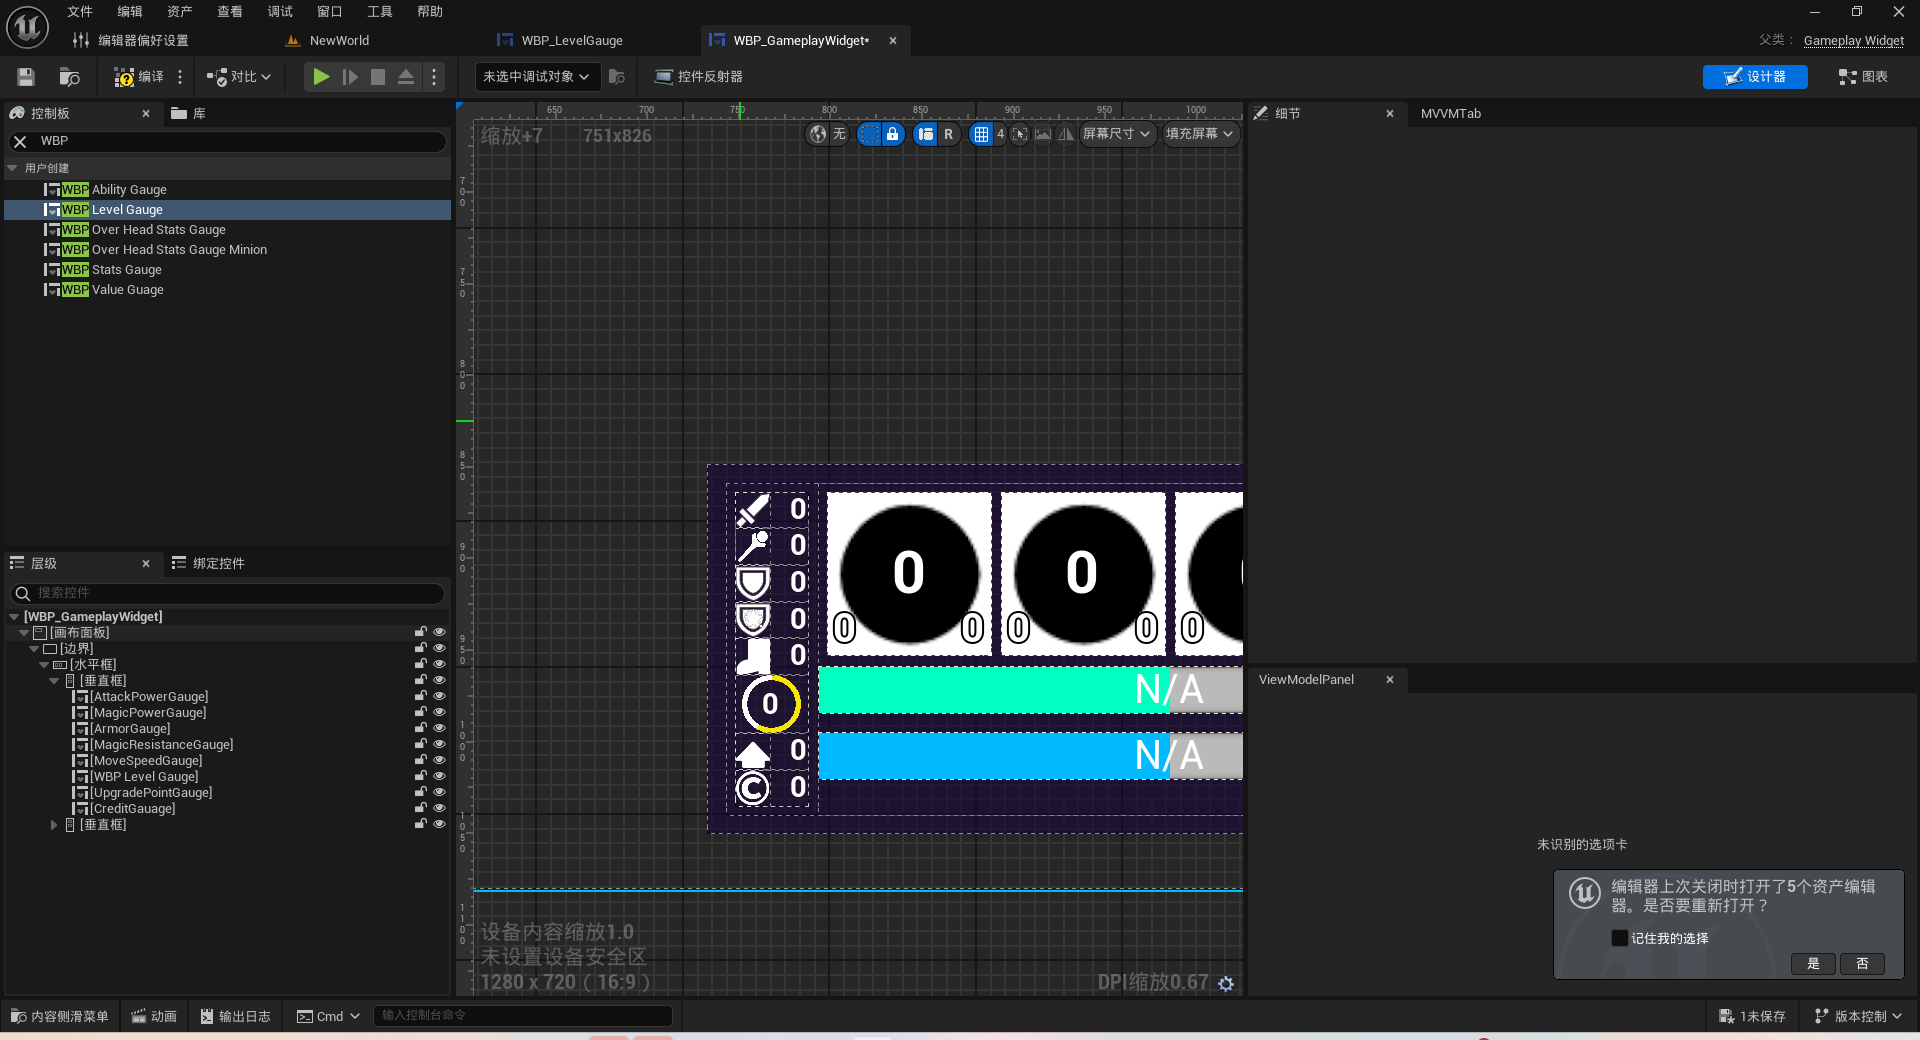Open the File menu
1920x1040 pixels.
[80, 12]
